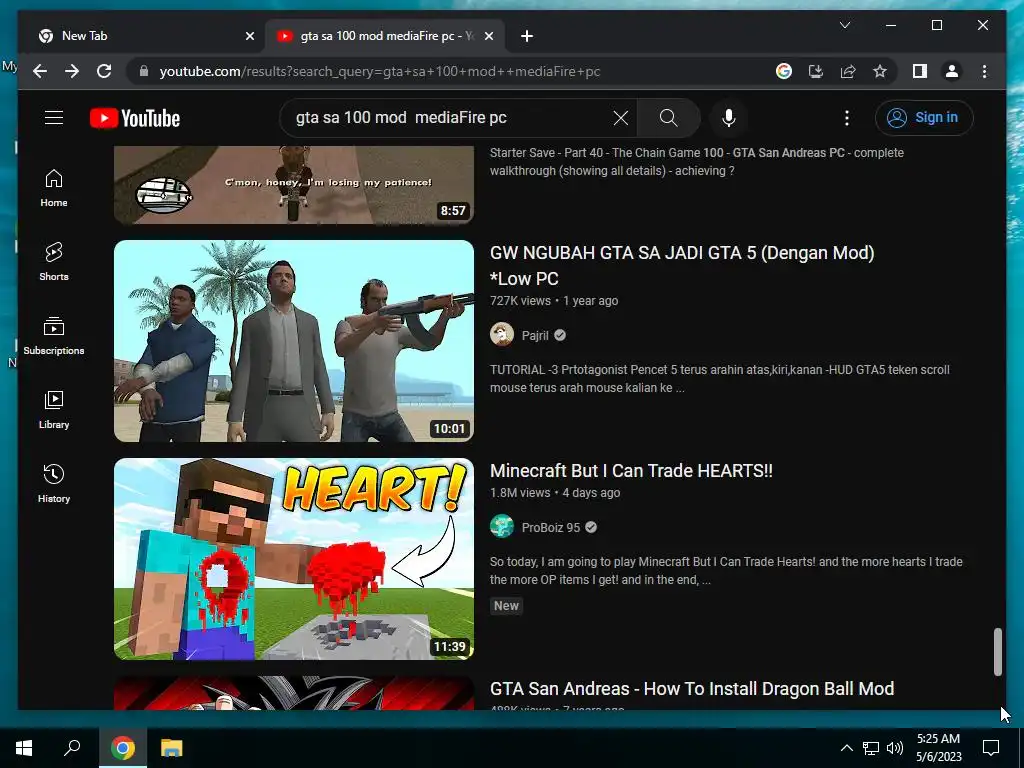Submit search with the magnifier button
This screenshot has height=768, width=1024.
[668, 118]
